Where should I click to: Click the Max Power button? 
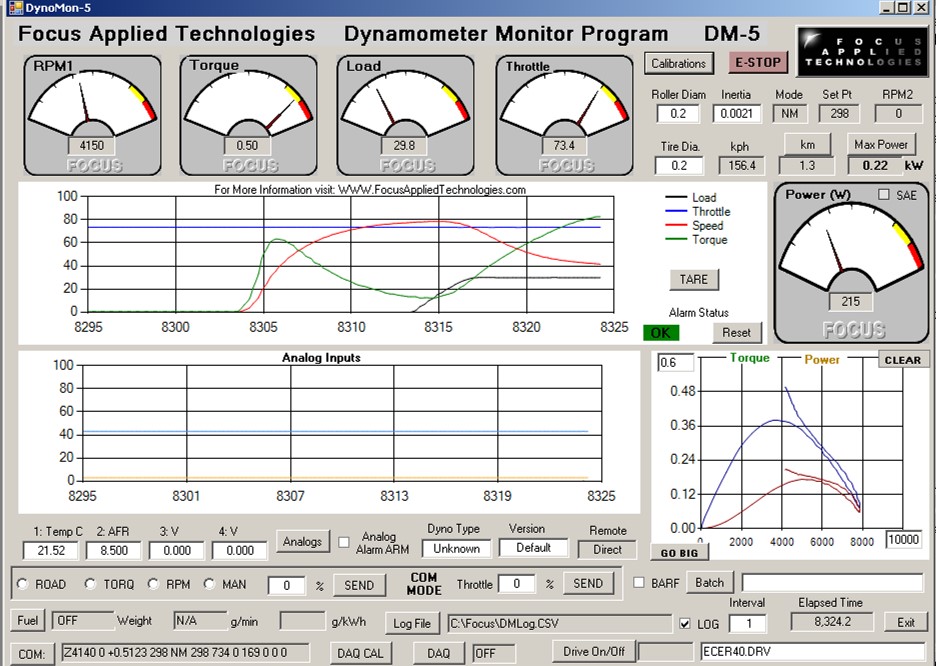[880, 144]
